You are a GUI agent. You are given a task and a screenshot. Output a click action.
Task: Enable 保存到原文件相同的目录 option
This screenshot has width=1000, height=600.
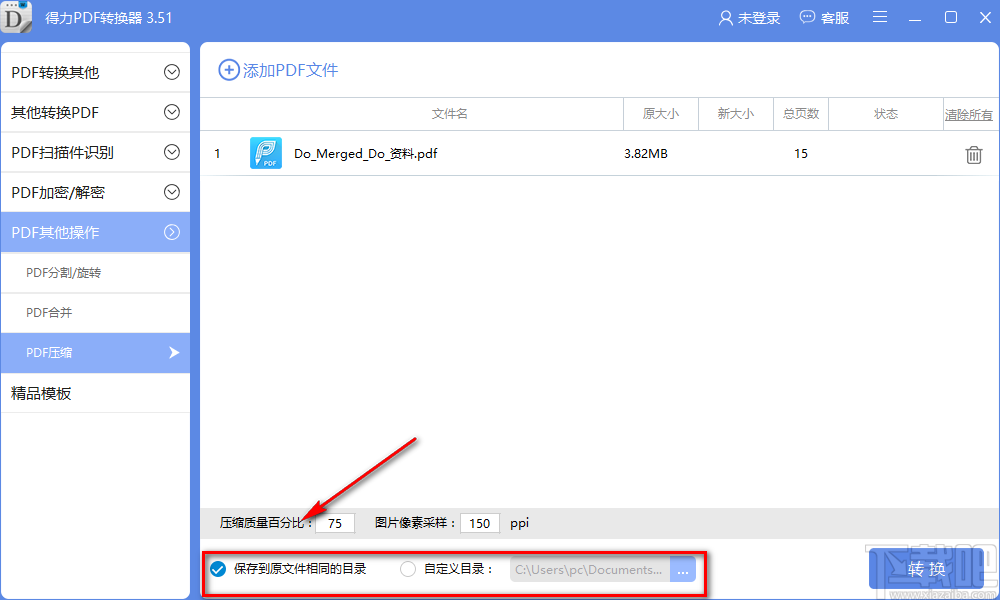coord(218,569)
